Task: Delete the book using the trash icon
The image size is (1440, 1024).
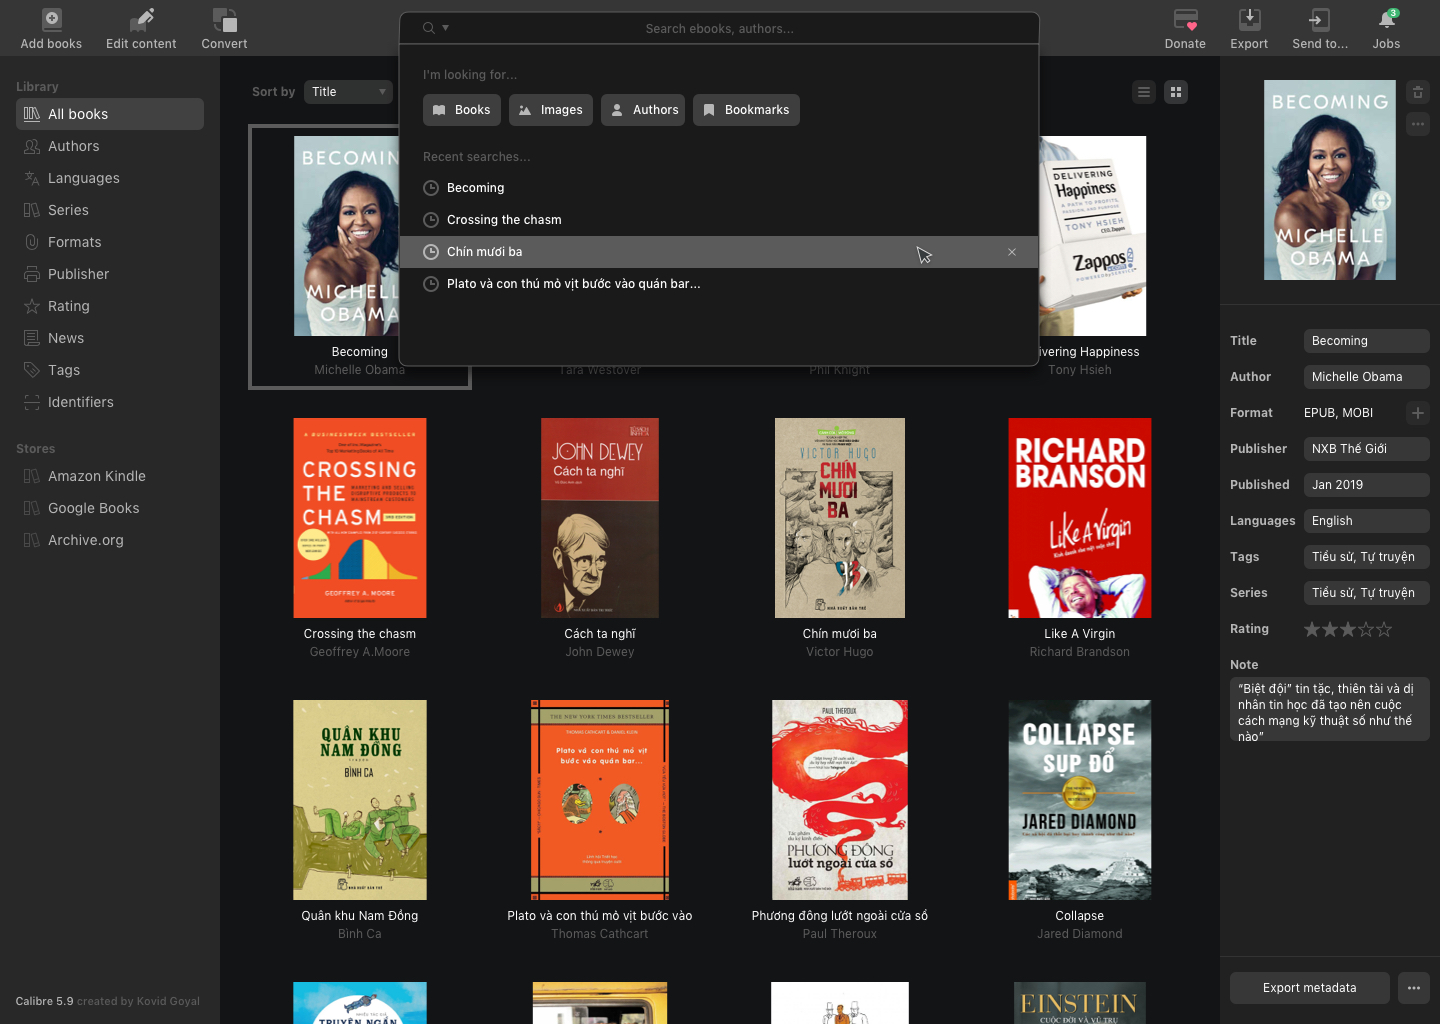Action: (x=1418, y=92)
